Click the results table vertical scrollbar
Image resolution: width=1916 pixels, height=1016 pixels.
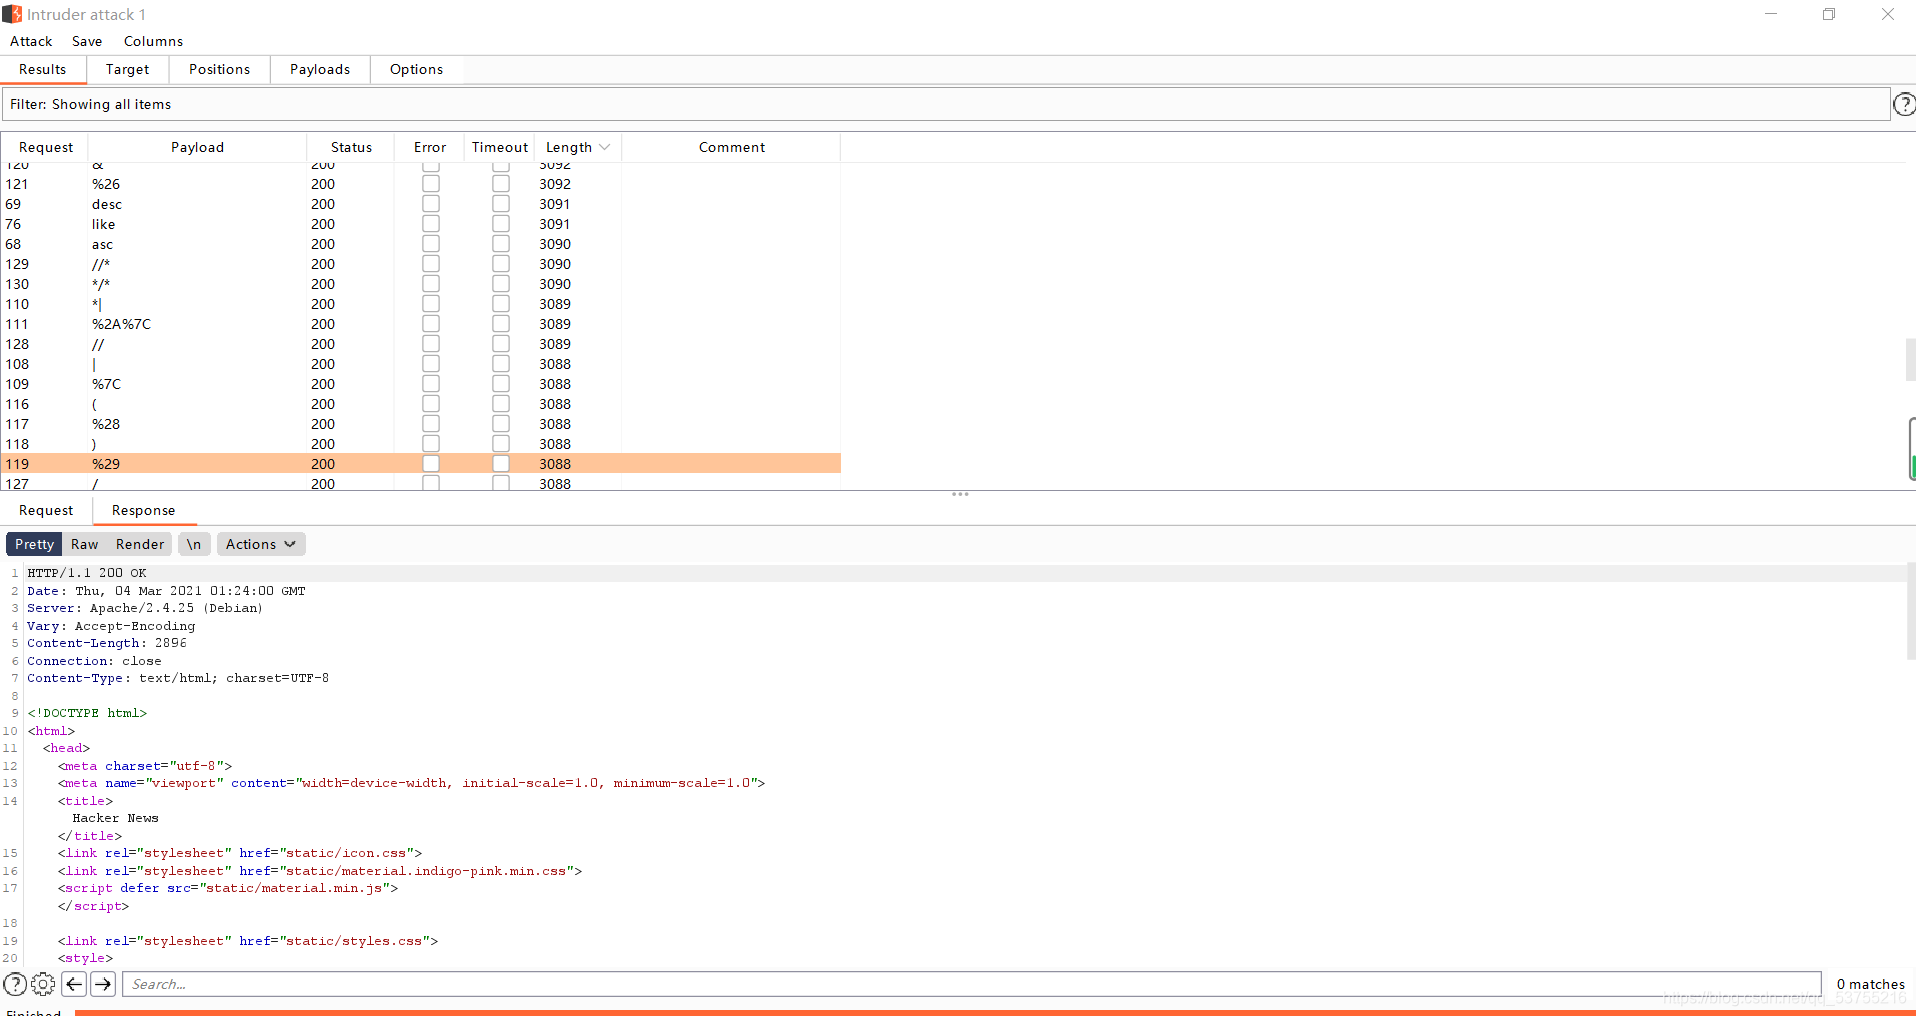click(x=1911, y=360)
